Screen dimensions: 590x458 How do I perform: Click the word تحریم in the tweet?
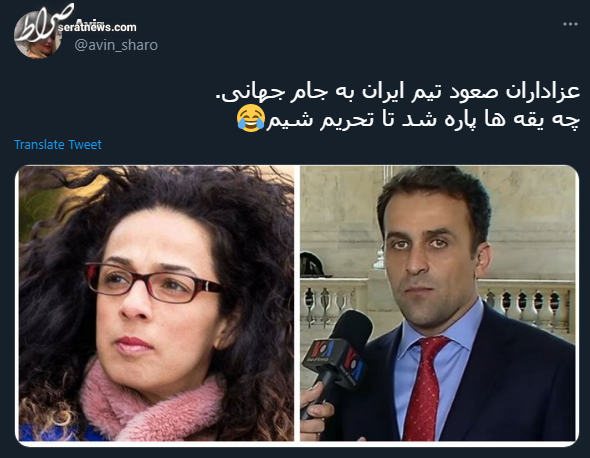(341, 120)
